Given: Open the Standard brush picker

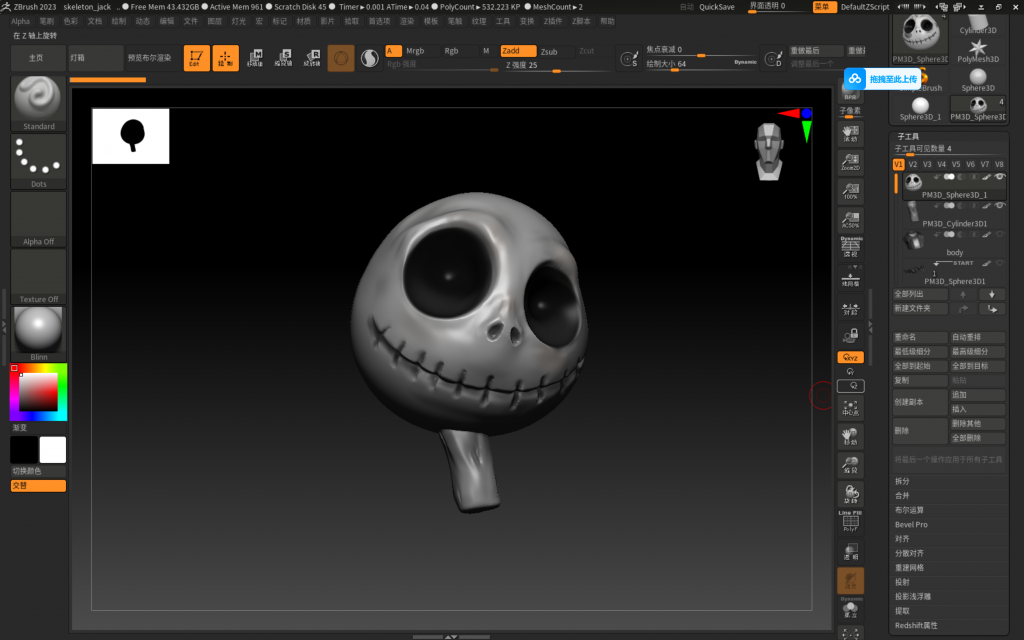Looking at the screenshot, I should (x=39, y=103).
